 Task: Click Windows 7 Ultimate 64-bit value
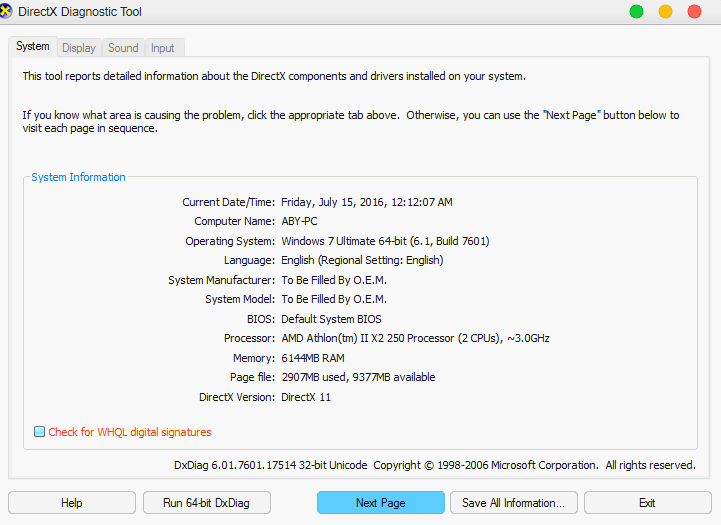pyautogui.click(x=385, y=241)
